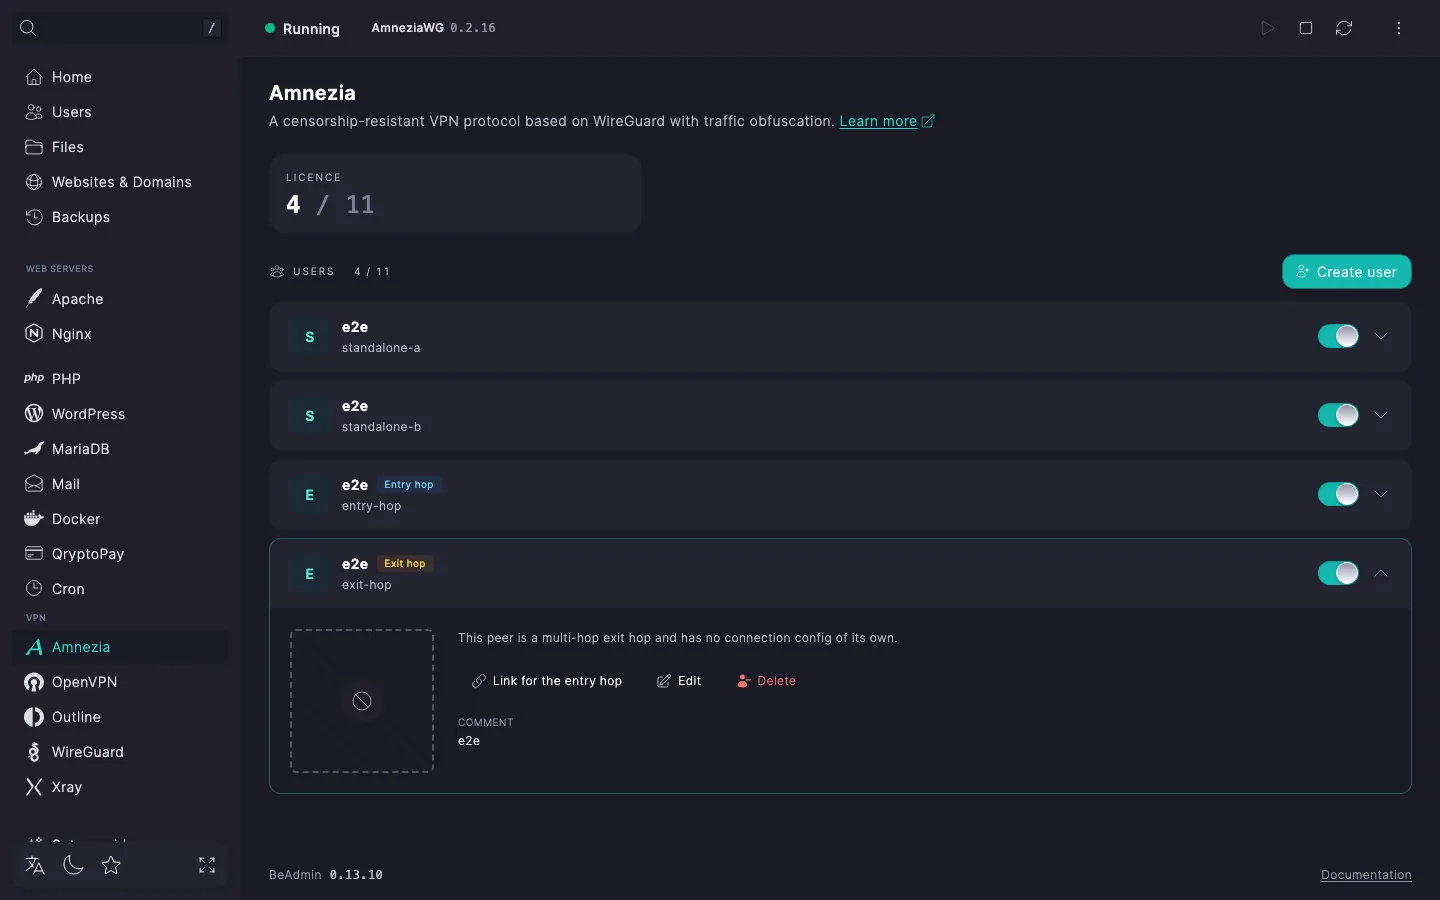Click Delete for exit-hop peer

point(766,681)
